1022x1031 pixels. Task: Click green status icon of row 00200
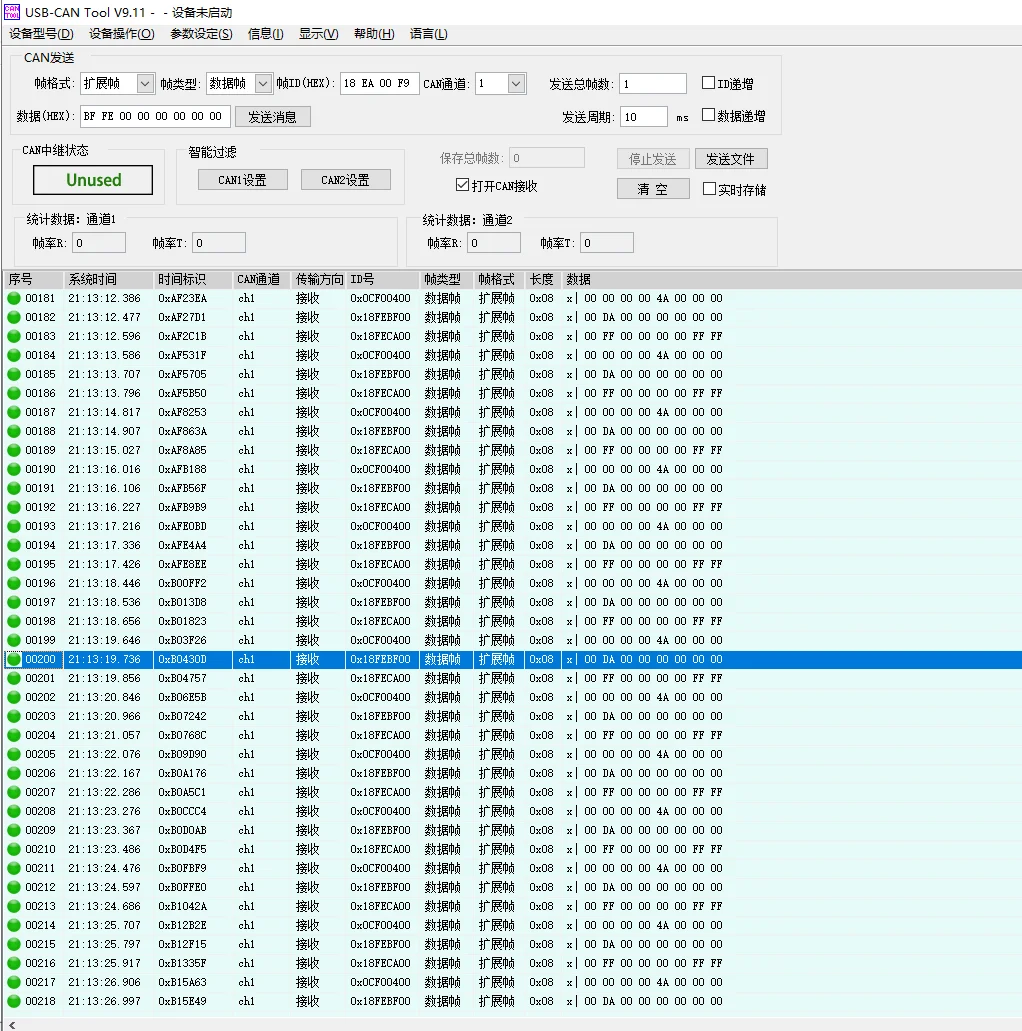click(14, 659)
